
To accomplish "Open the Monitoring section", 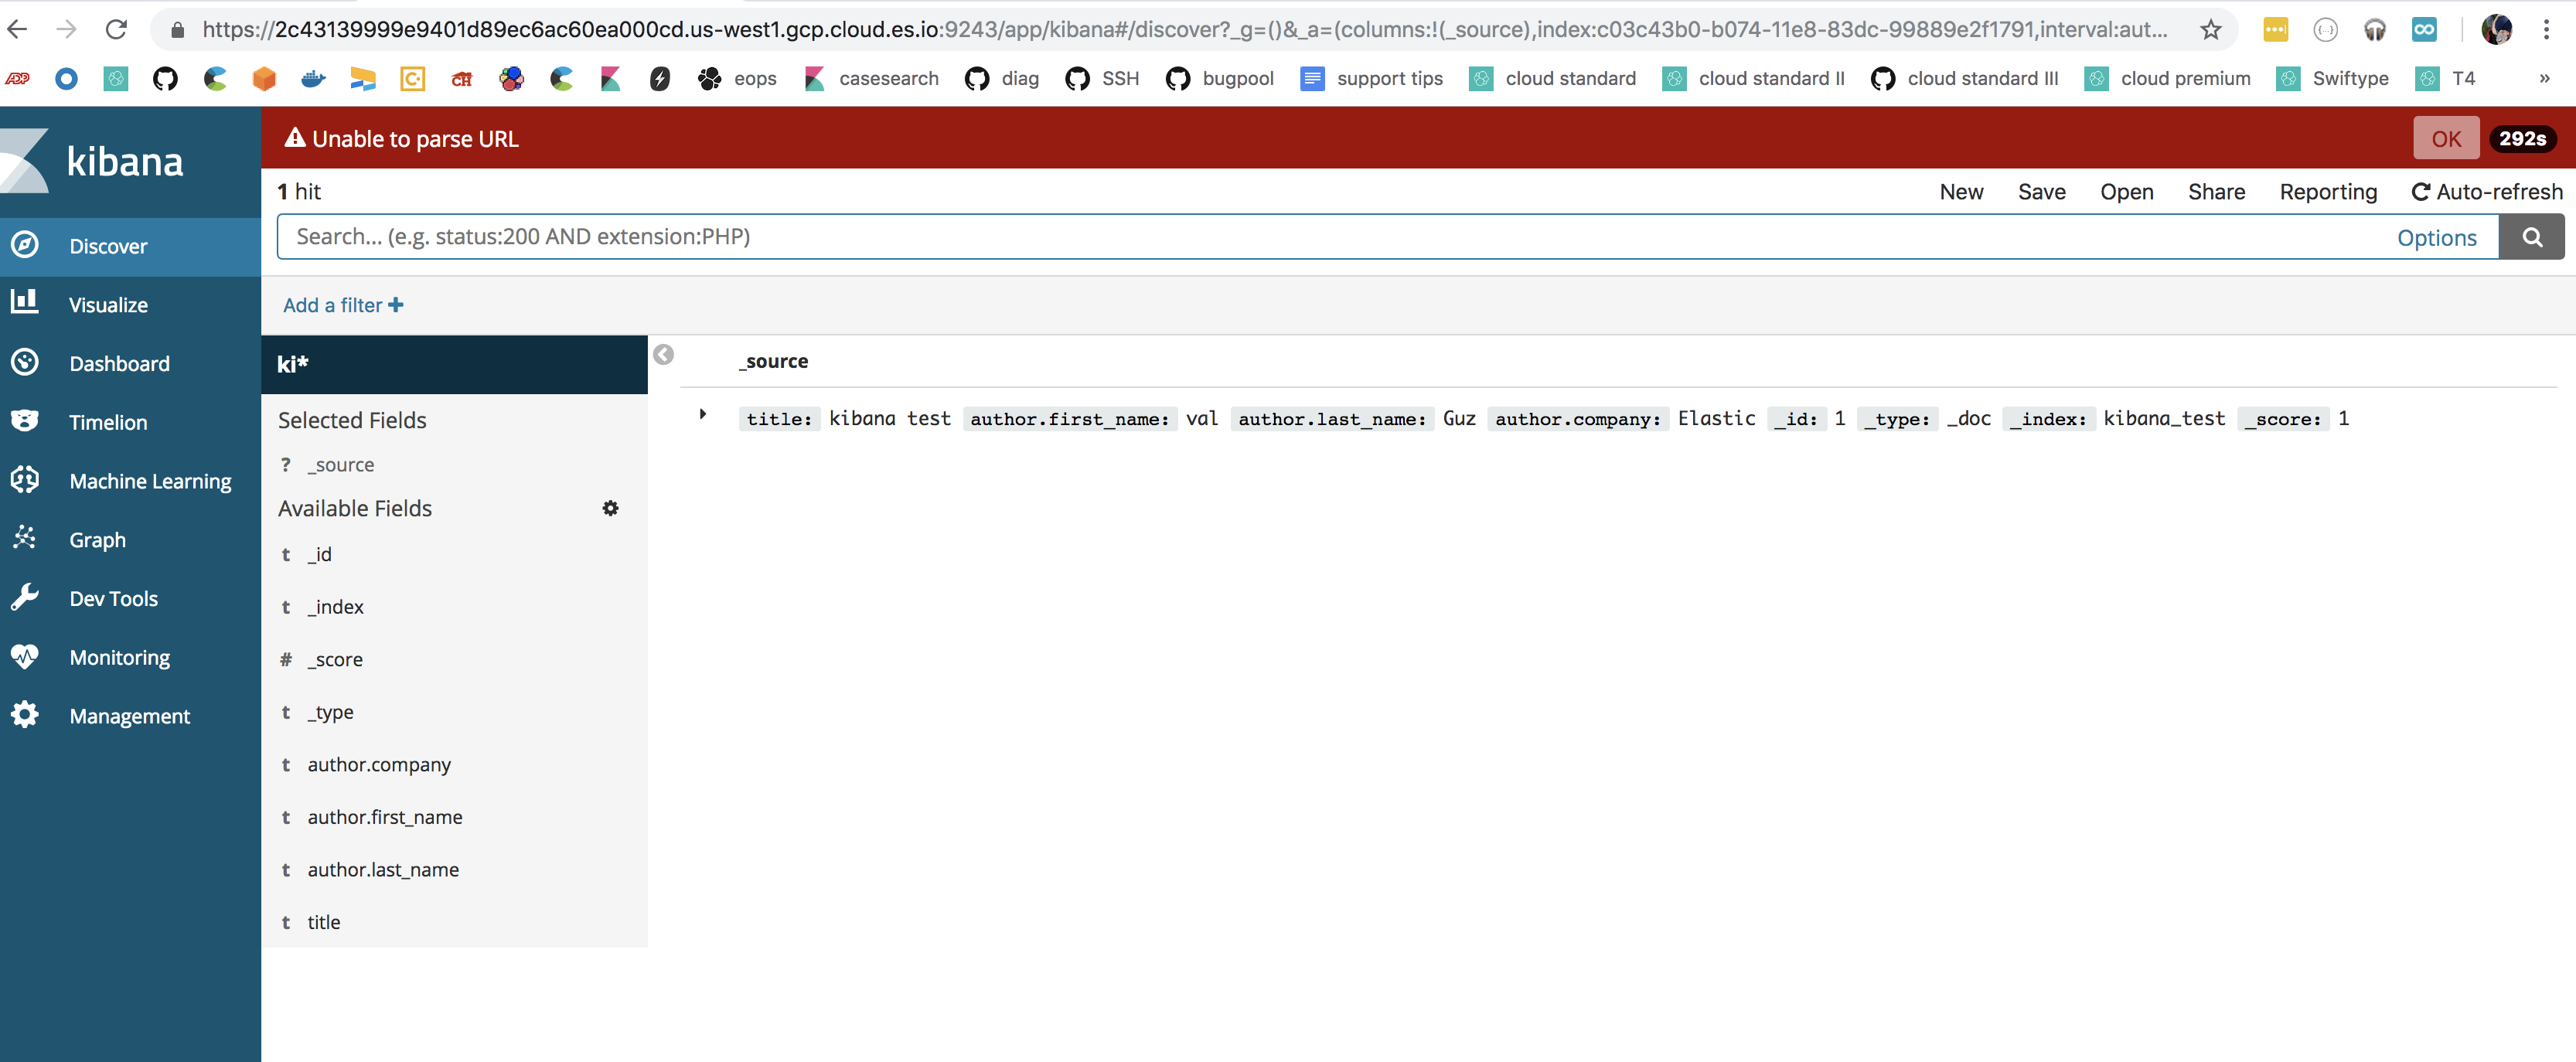I will tap(119, 656).
